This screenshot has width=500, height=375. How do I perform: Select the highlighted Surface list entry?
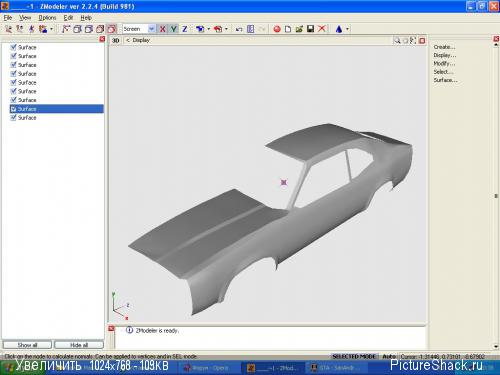click(57, 109)
